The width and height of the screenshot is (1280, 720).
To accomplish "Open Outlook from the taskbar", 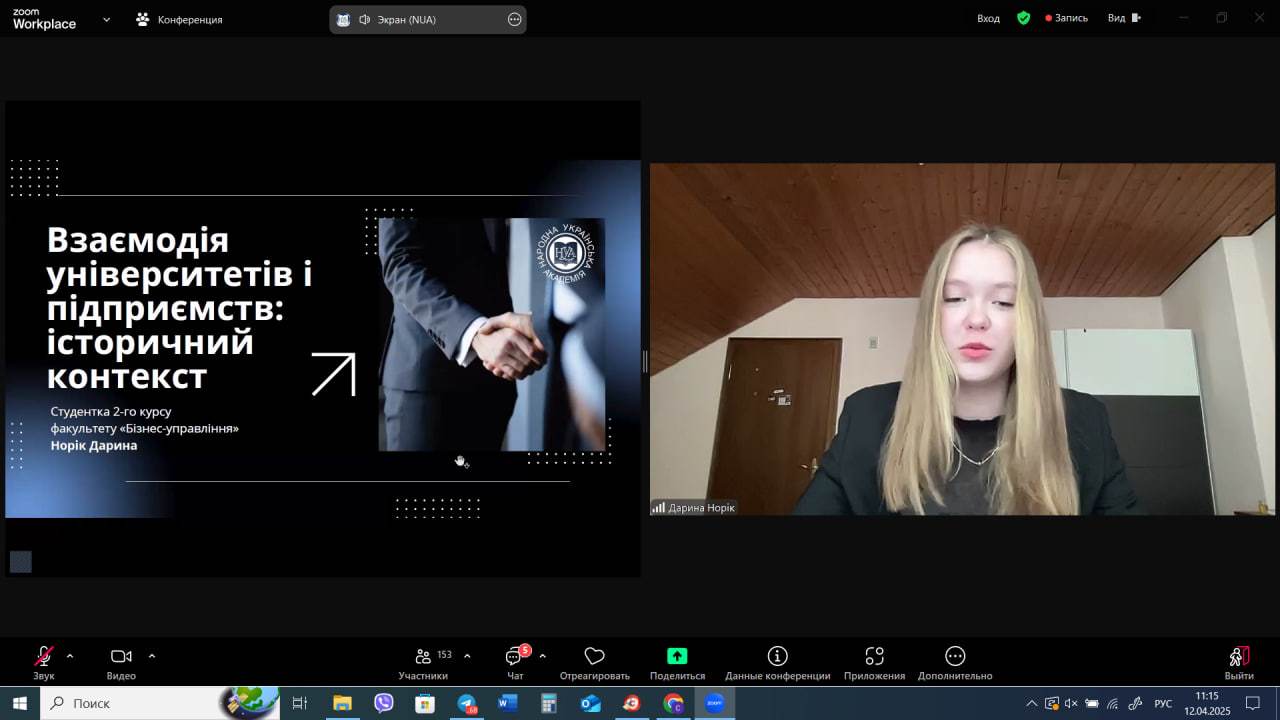I will click(x=591, y=703).
